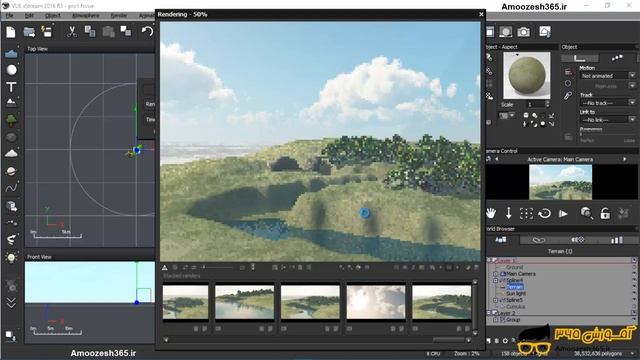640x360 pixels.
Task: Adjust the slider below the render preview
Action: click(x=218, y=268)
